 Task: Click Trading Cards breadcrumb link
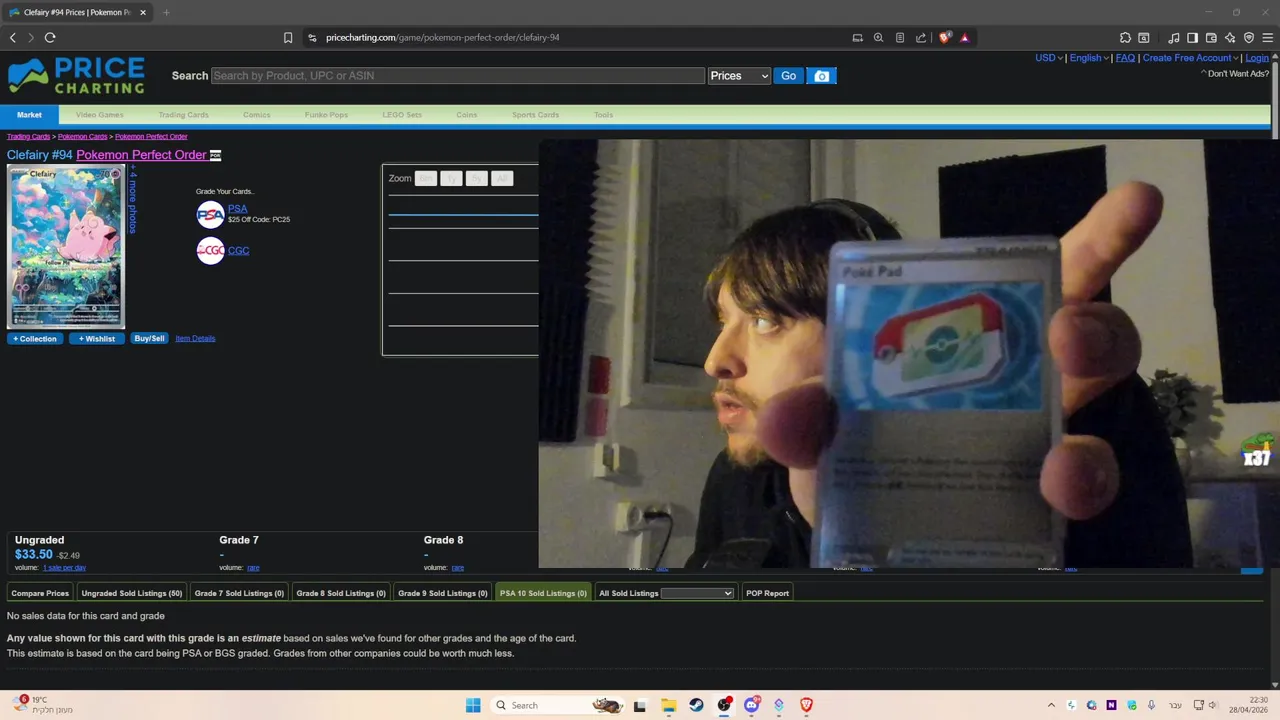pyautogui.click(x=28, y=137)
